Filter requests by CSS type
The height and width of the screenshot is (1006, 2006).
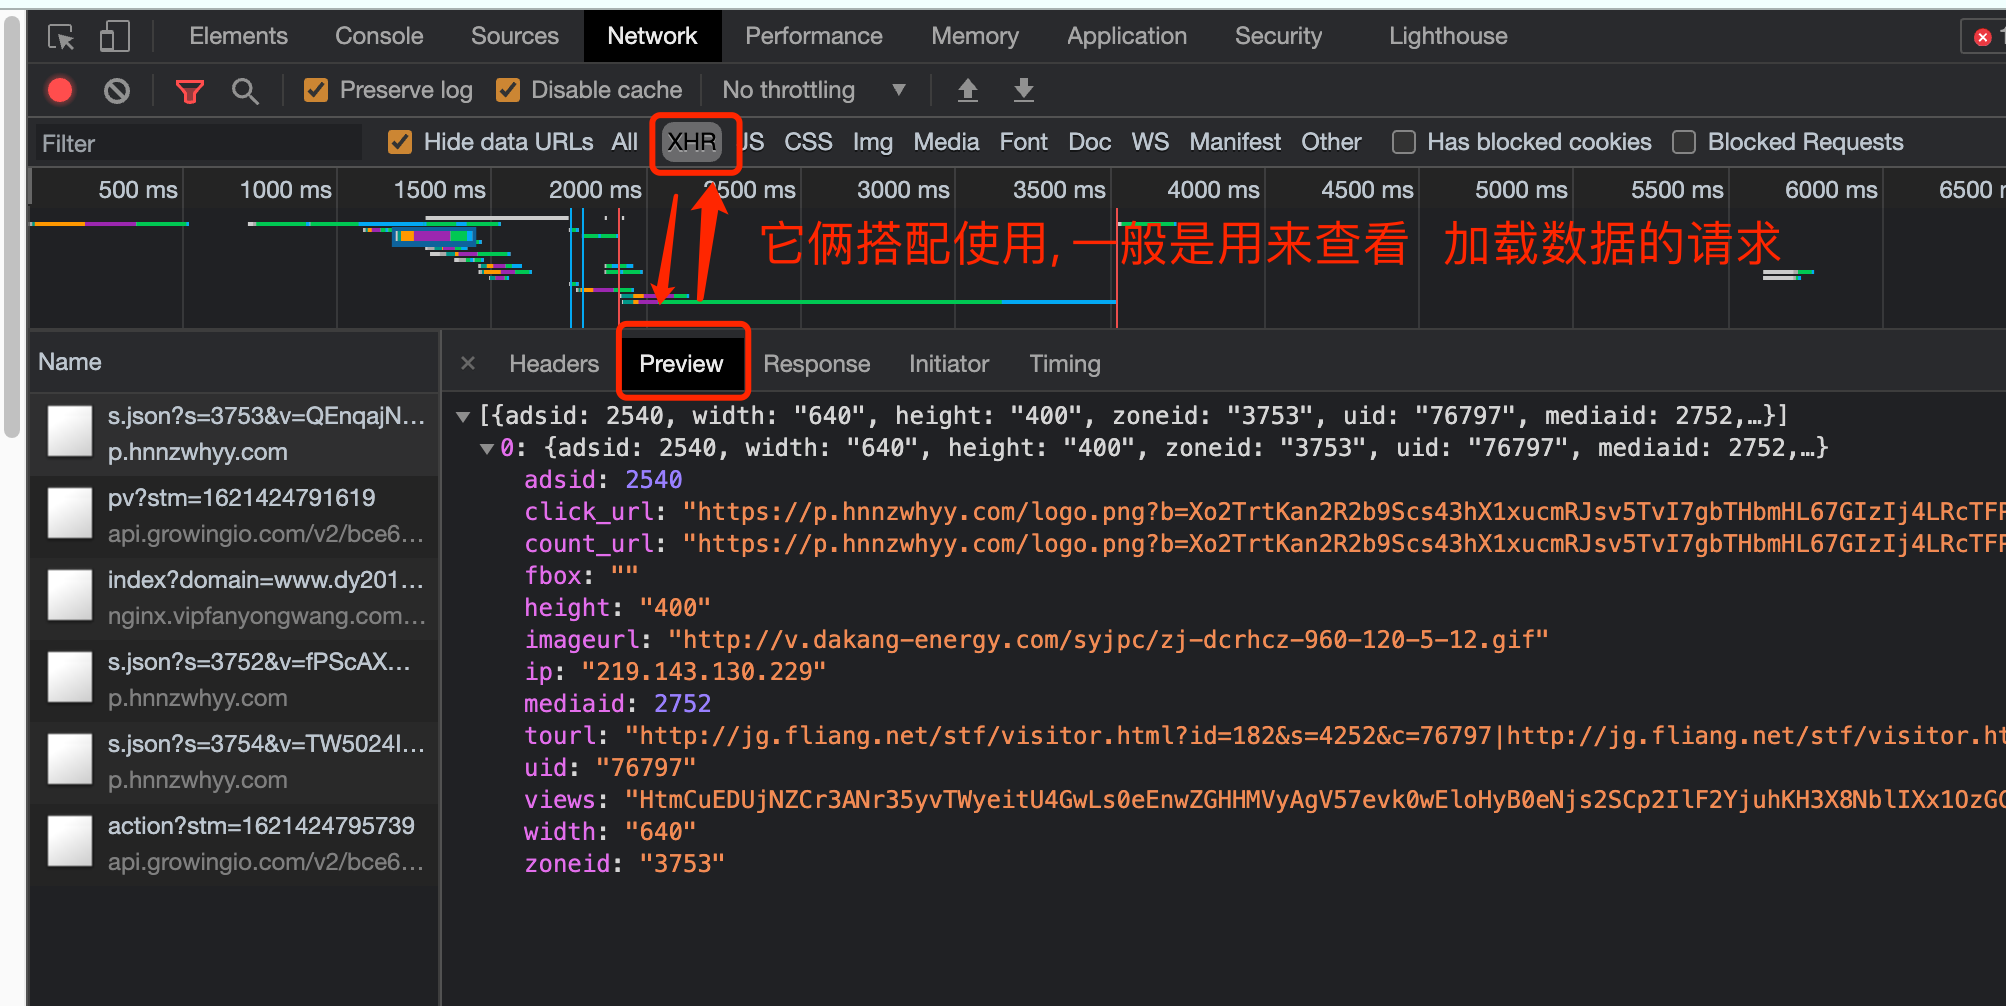pyautogui.click(x=808, y=142)
